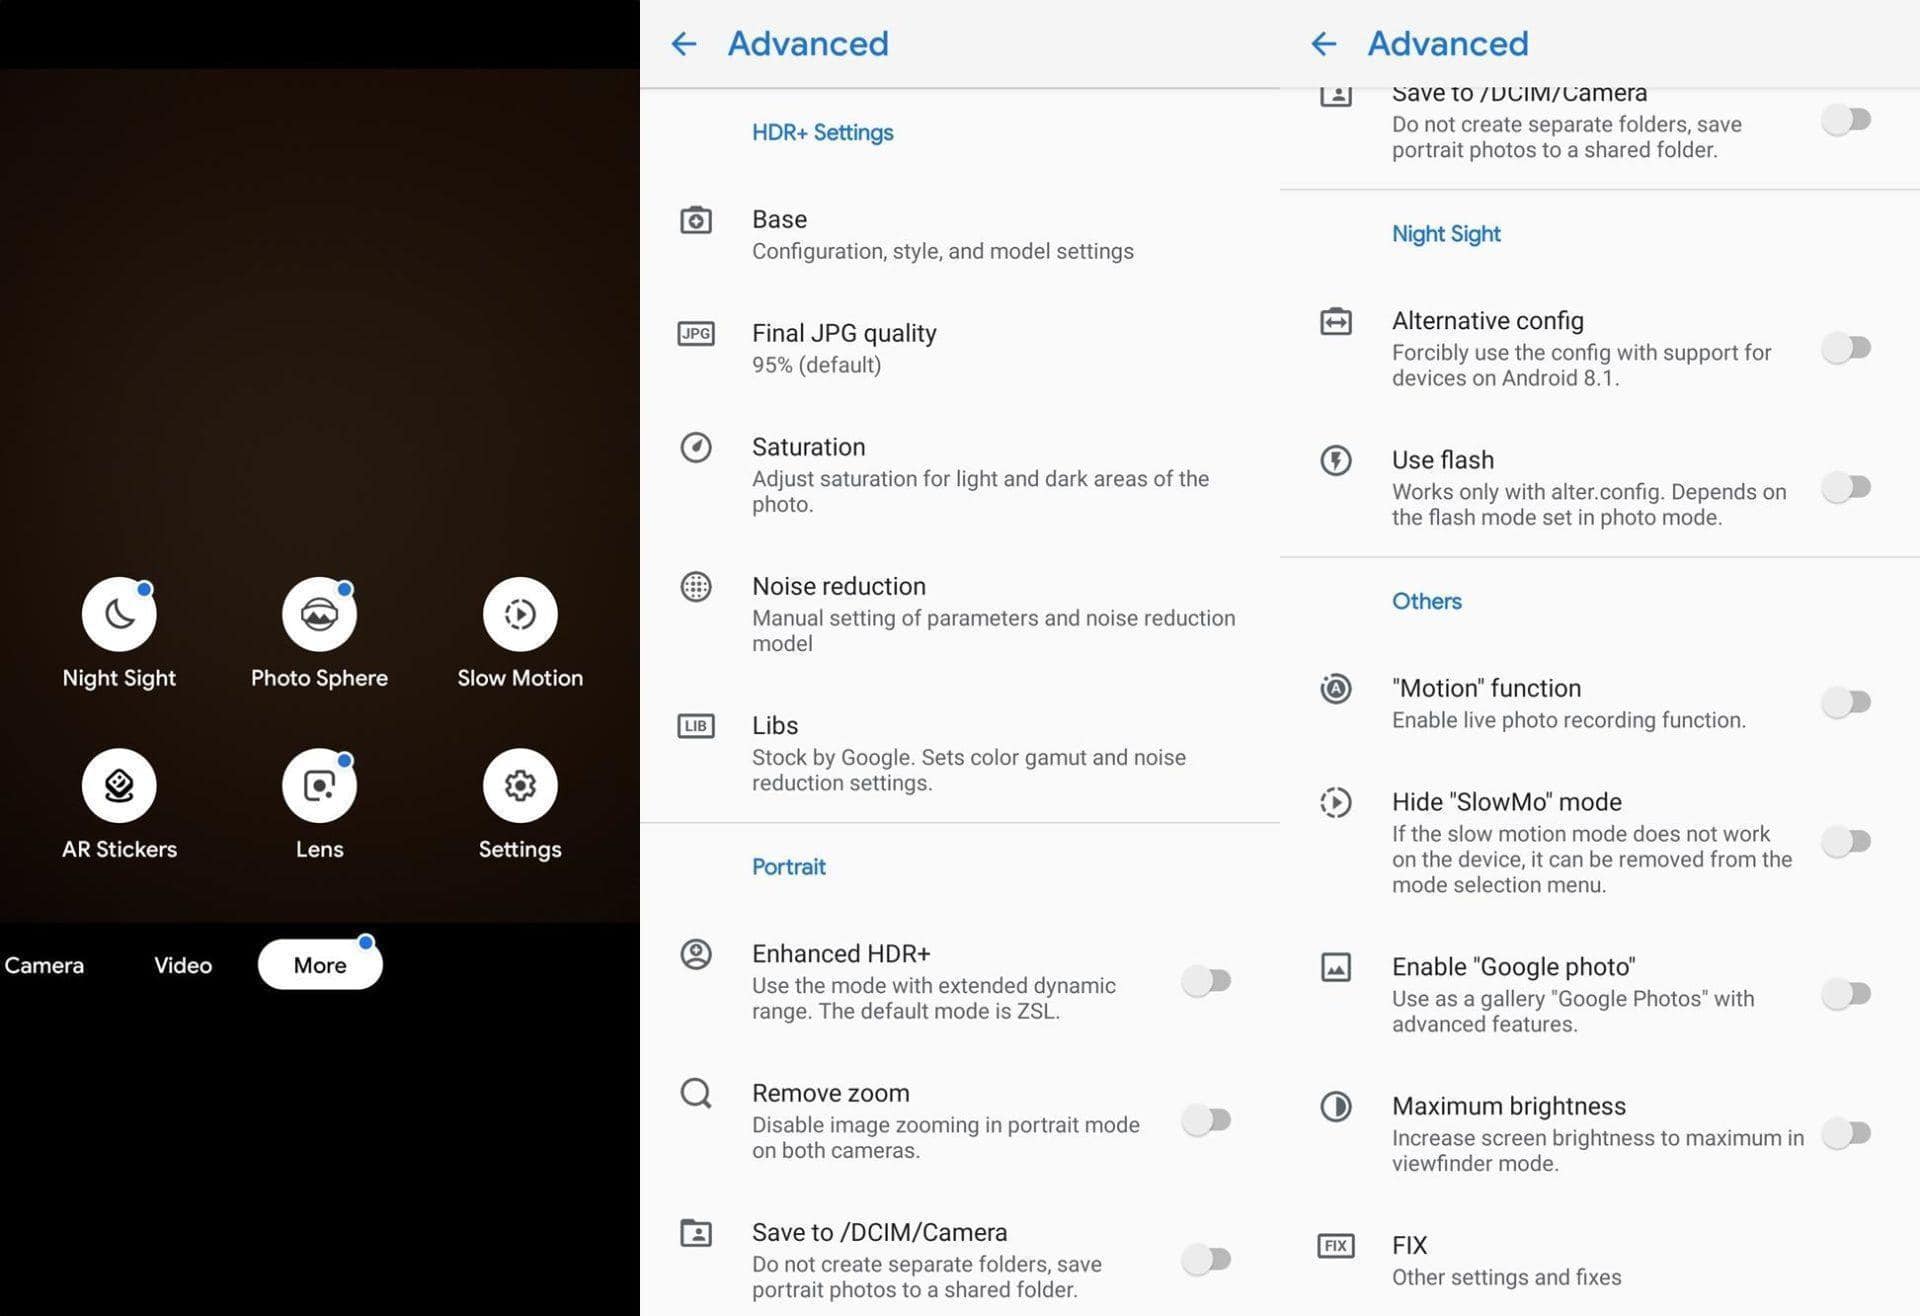Toggle Enhanced HDR+ portrait mode

click(x=1205, y=979)
